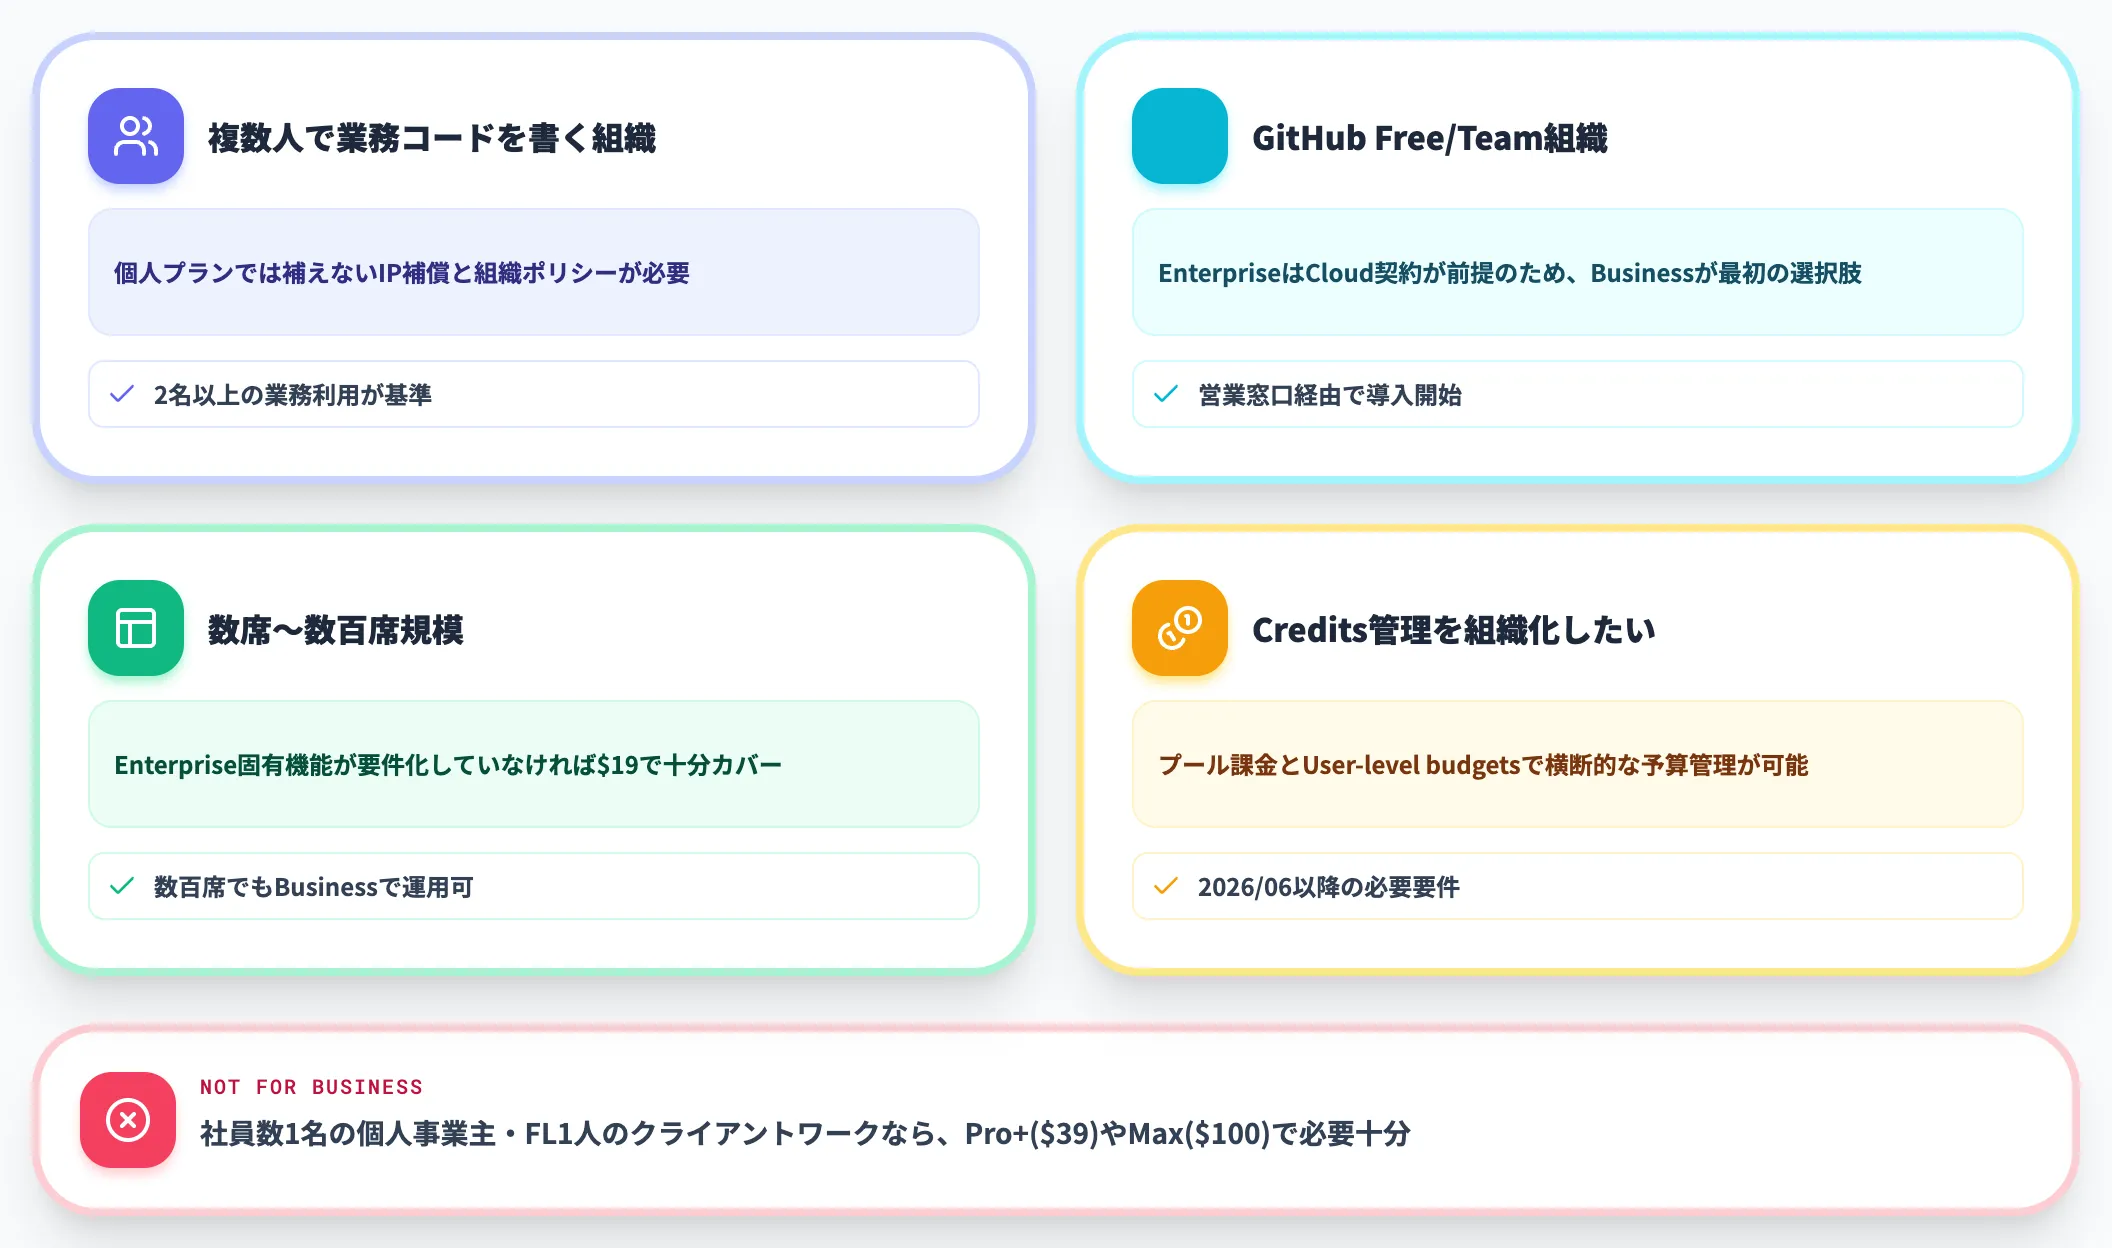Click the text 2名以上の業務利用が基準
The image size is (2112, 1248).
(x=293, y=395)
